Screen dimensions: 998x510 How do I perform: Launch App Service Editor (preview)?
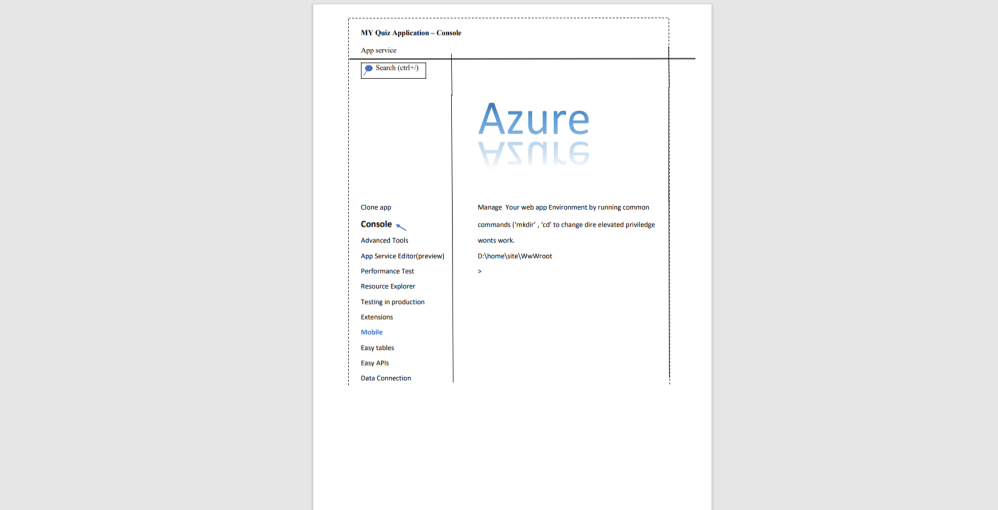402,256
